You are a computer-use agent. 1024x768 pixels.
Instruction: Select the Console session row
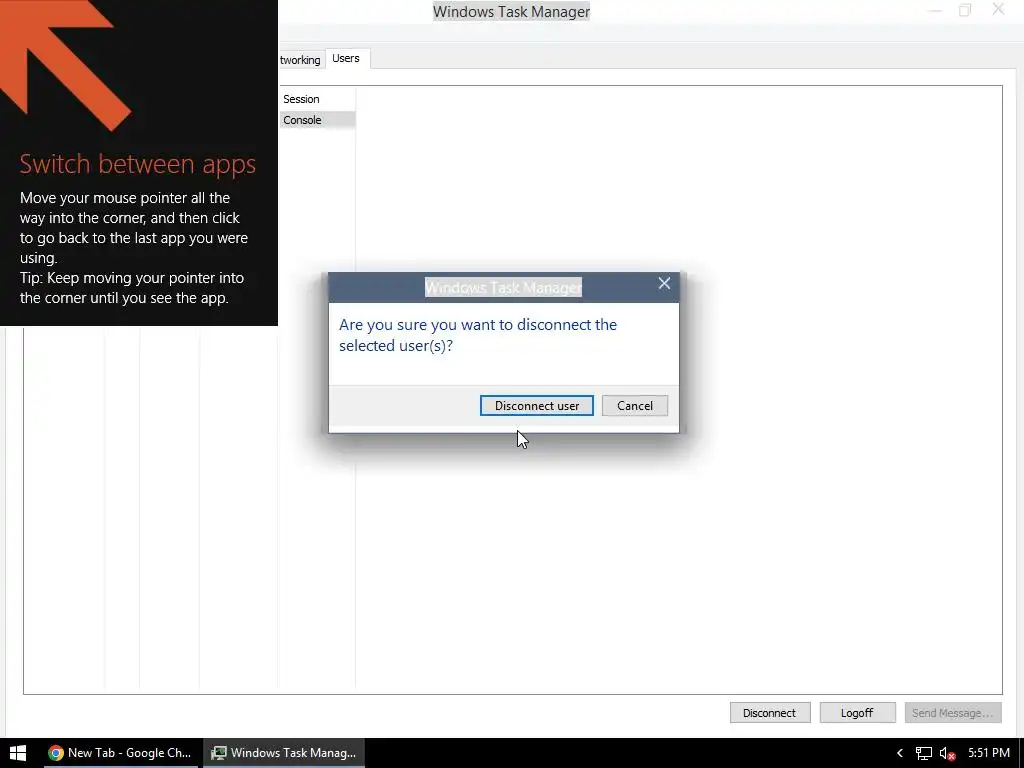317,120
